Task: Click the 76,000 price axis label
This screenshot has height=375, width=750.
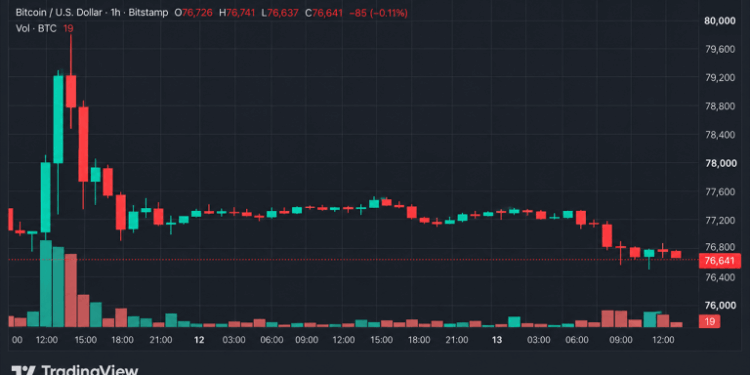Action: pyautogui.click(x=719, y=306)
